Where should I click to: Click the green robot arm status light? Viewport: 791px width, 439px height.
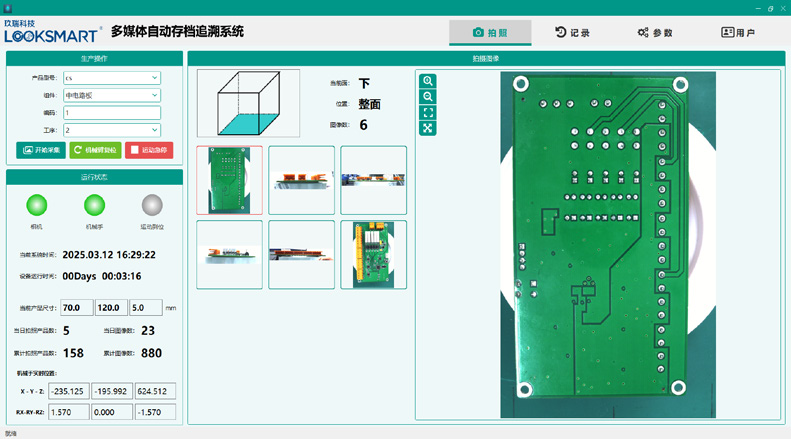(x=95, y=205)
